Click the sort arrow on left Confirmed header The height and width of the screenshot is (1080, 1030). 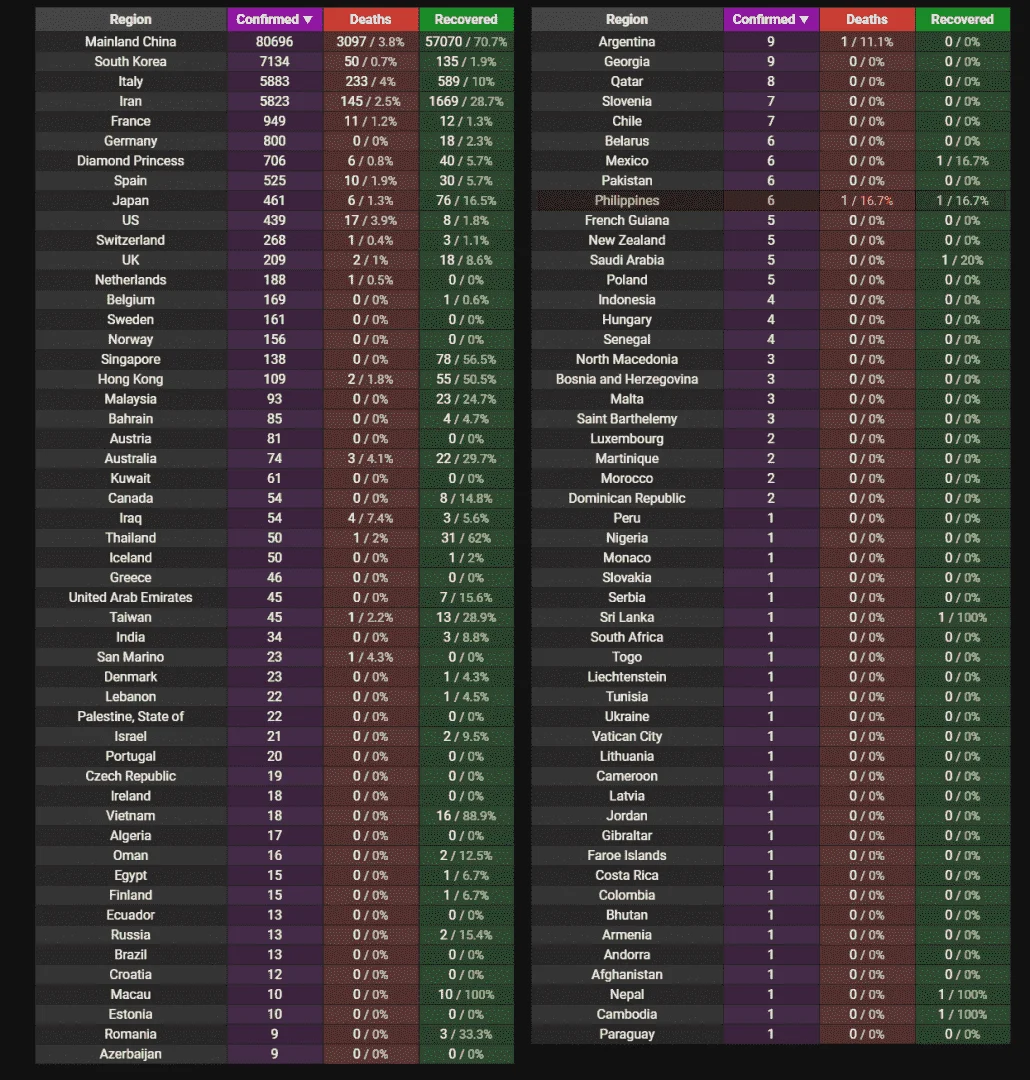[308, 20]
